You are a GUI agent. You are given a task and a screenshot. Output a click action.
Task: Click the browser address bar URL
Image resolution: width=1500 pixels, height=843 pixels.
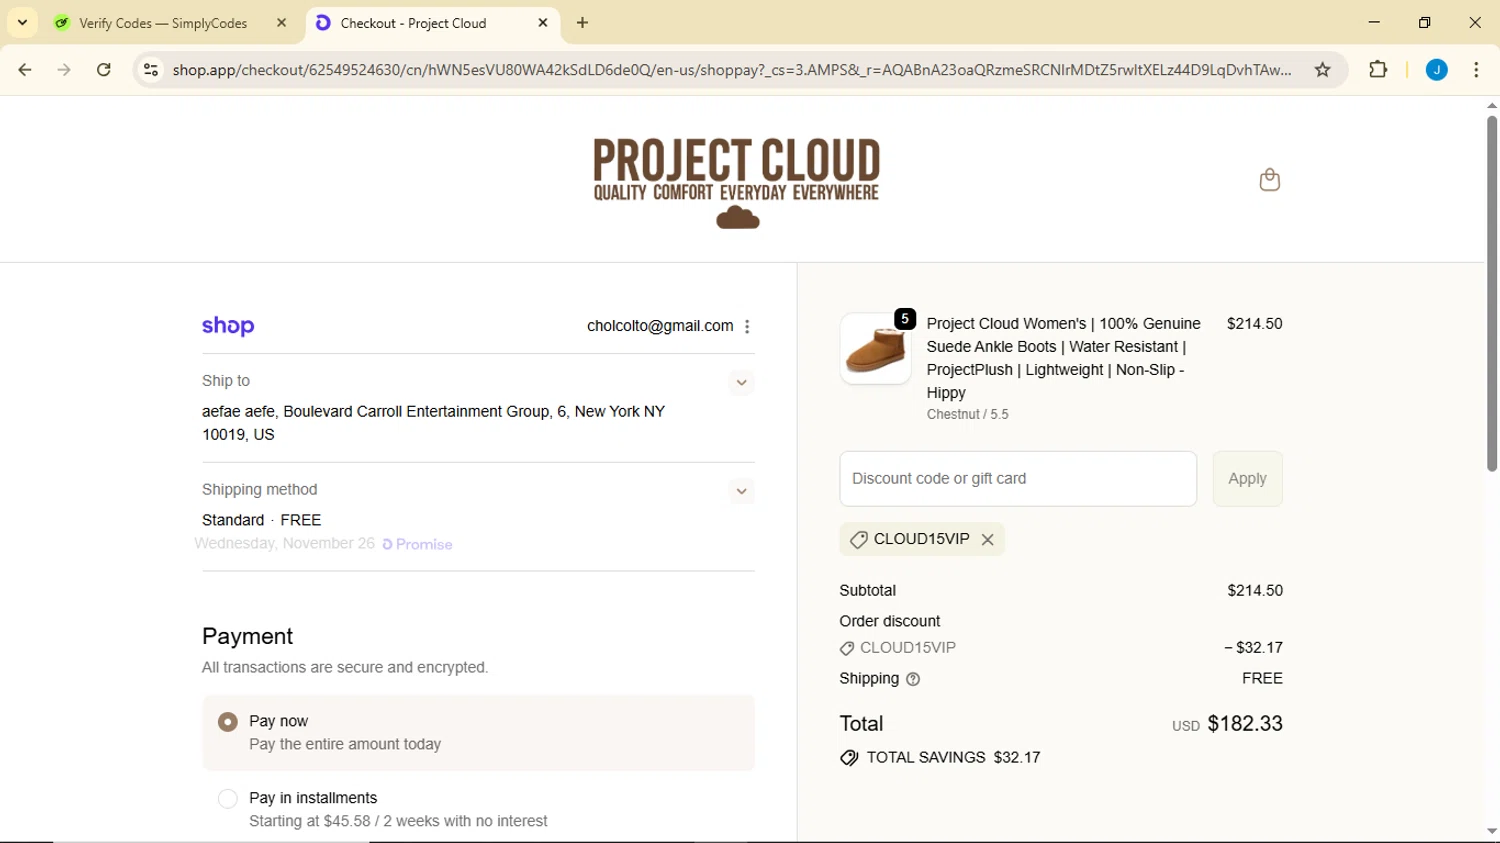[x=731, y=70]
